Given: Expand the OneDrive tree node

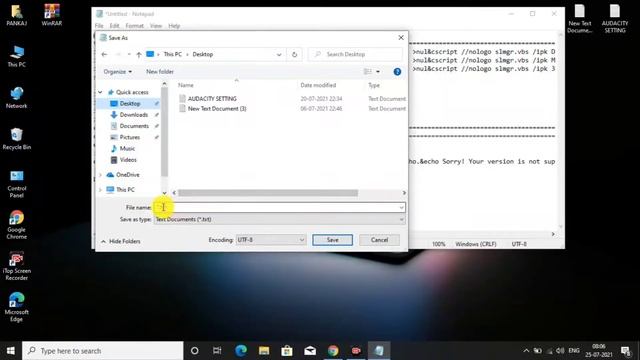Looking at the screenshot, I should pyautogui.click(x=100, y=175).
